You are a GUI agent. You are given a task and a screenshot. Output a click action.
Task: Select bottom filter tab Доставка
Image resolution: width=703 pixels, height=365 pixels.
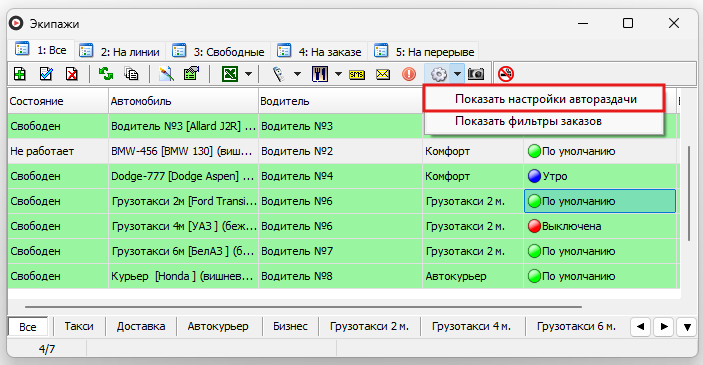click(141, 326)
